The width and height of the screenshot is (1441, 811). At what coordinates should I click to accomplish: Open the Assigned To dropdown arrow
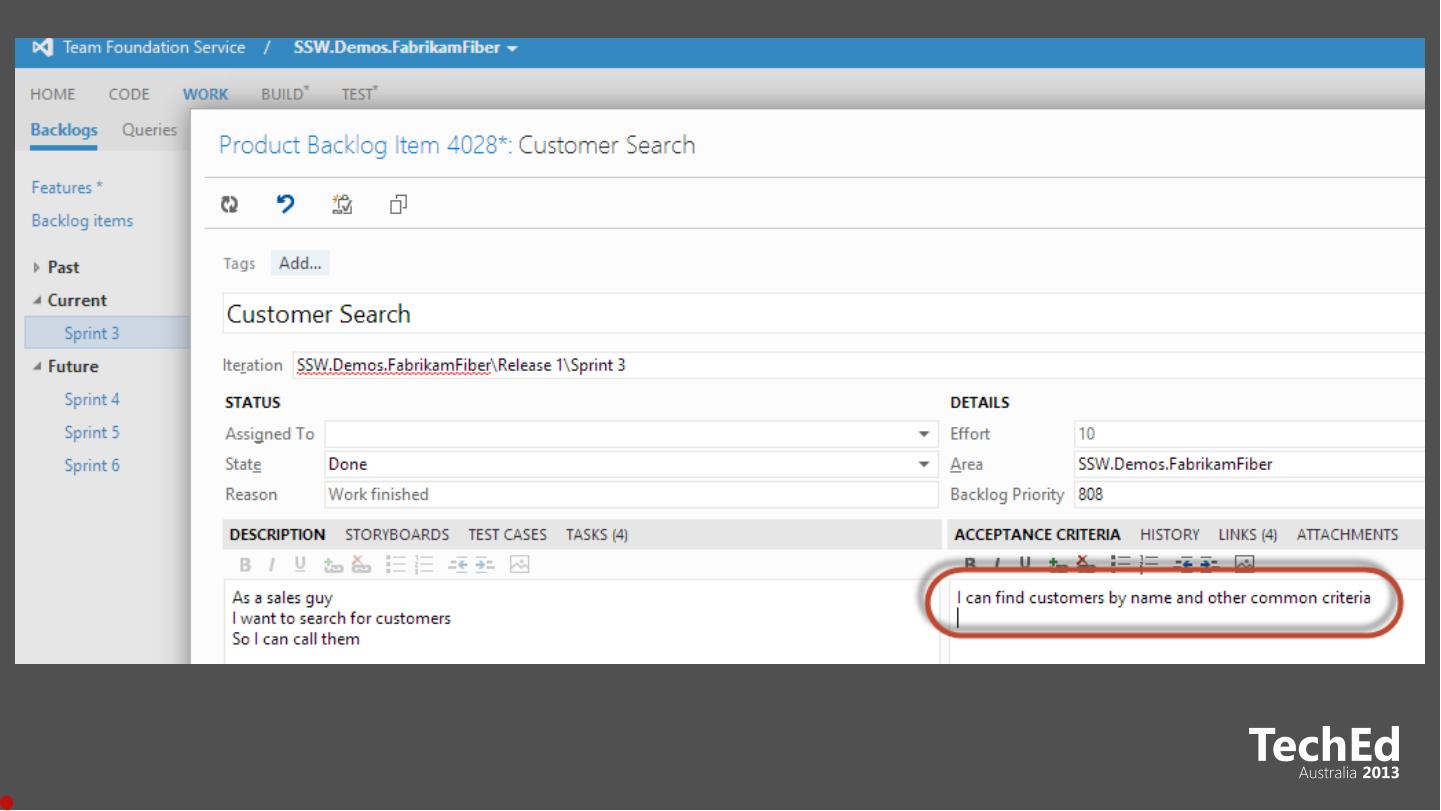(x=923, y=434)
